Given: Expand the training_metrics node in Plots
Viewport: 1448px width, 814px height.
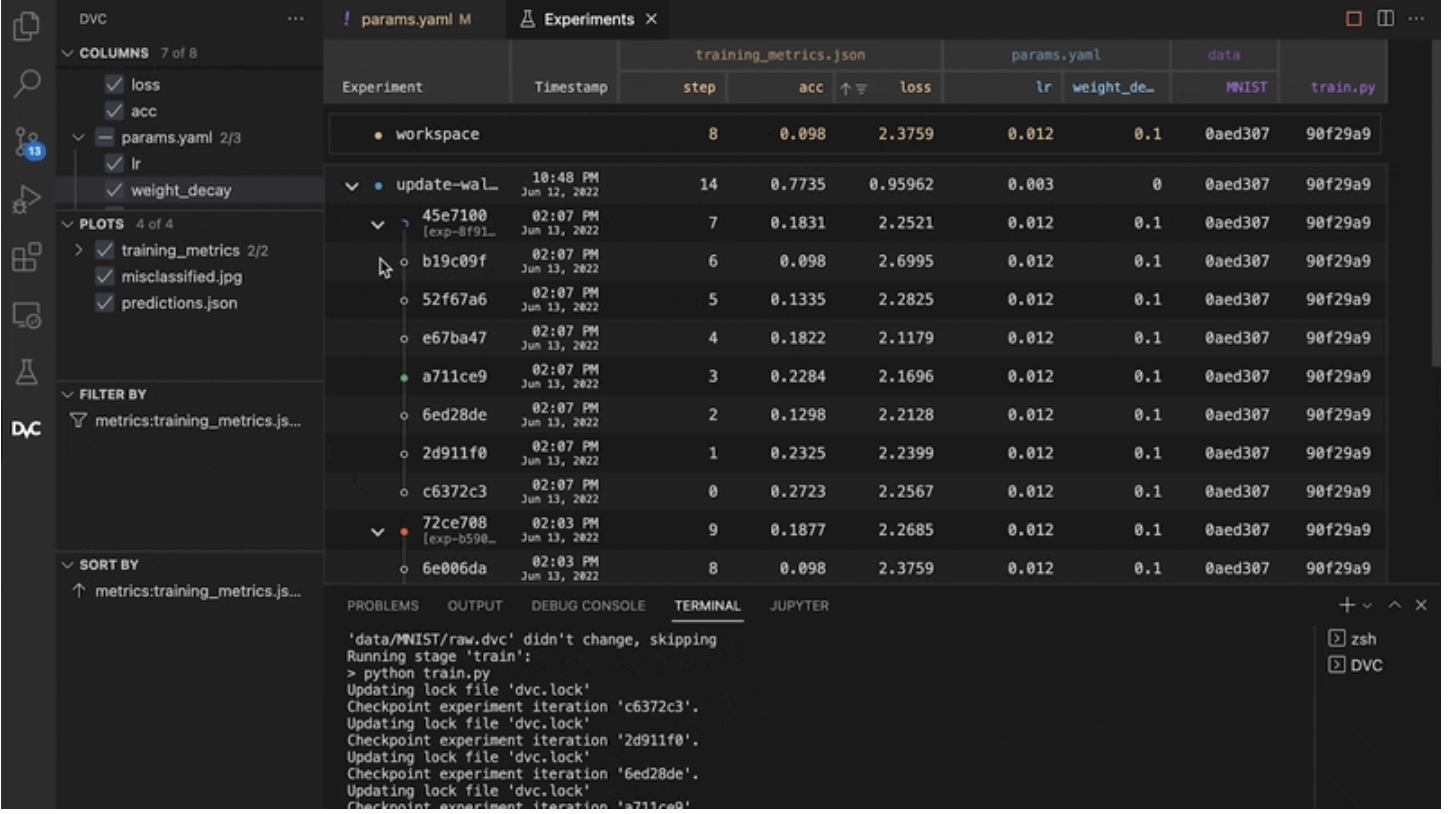Looking at the screenshot, I should pyautogui.click(x=79, y=250).
